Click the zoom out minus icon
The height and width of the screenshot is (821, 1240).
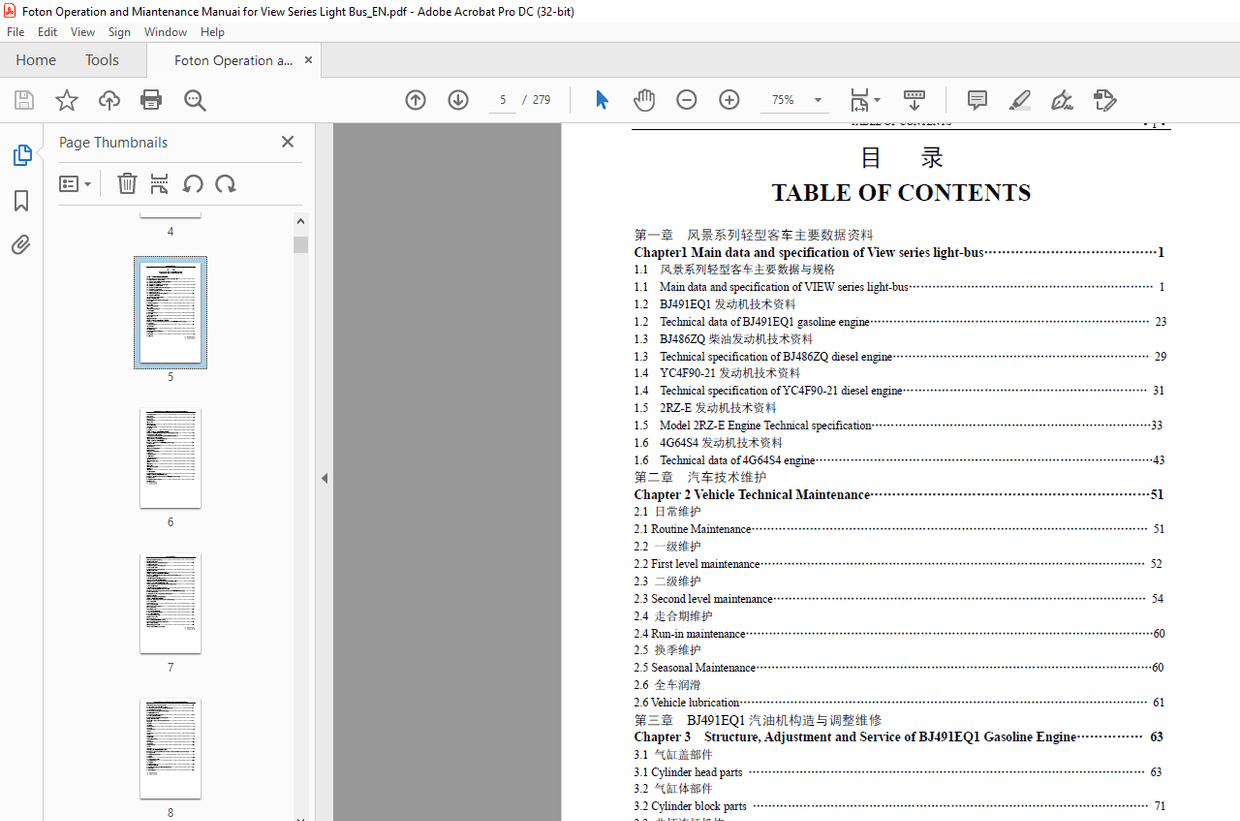[686, 100]
